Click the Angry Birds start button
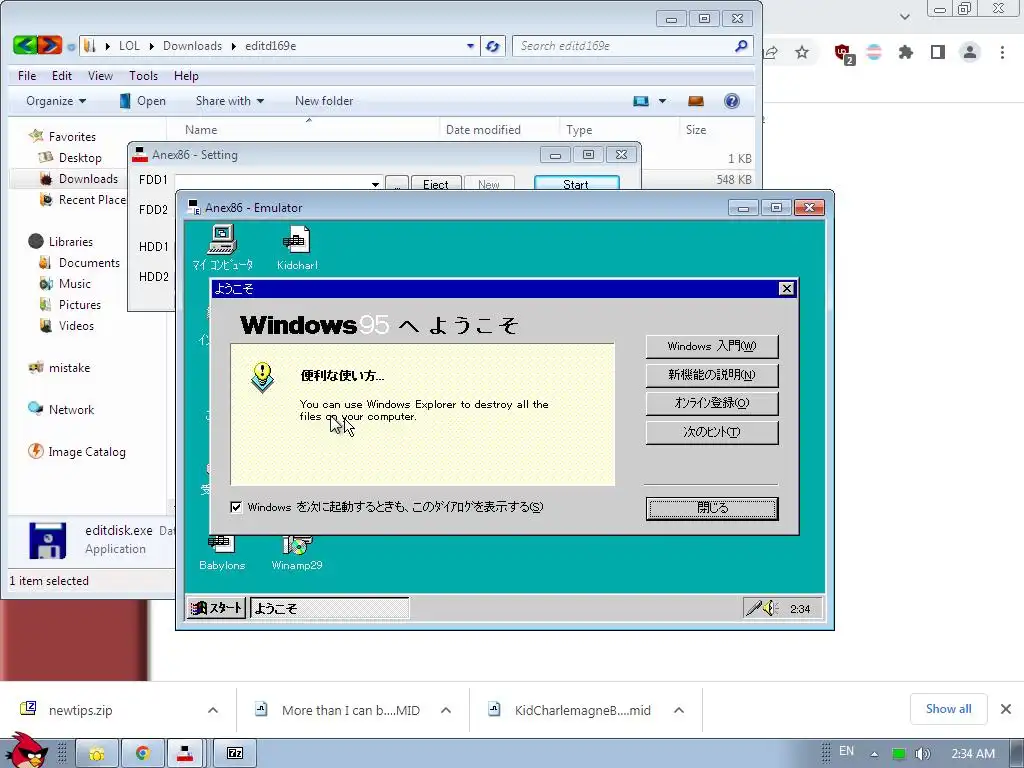 coord(26,751)
